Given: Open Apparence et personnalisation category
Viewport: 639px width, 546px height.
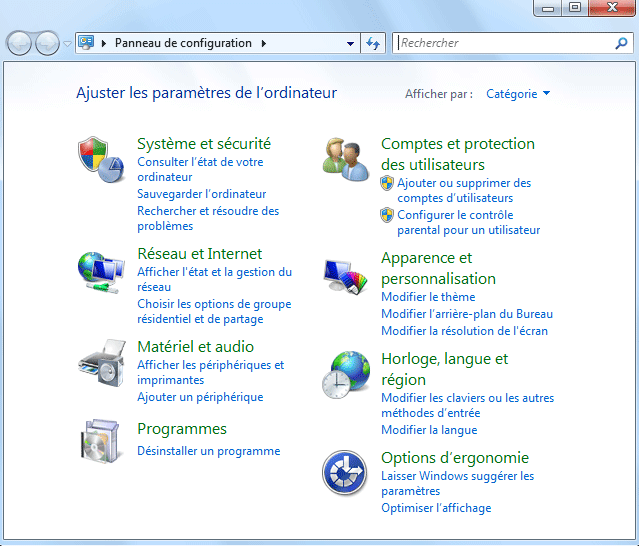Looking at the screenshot, I should click(x=438, y=269).
